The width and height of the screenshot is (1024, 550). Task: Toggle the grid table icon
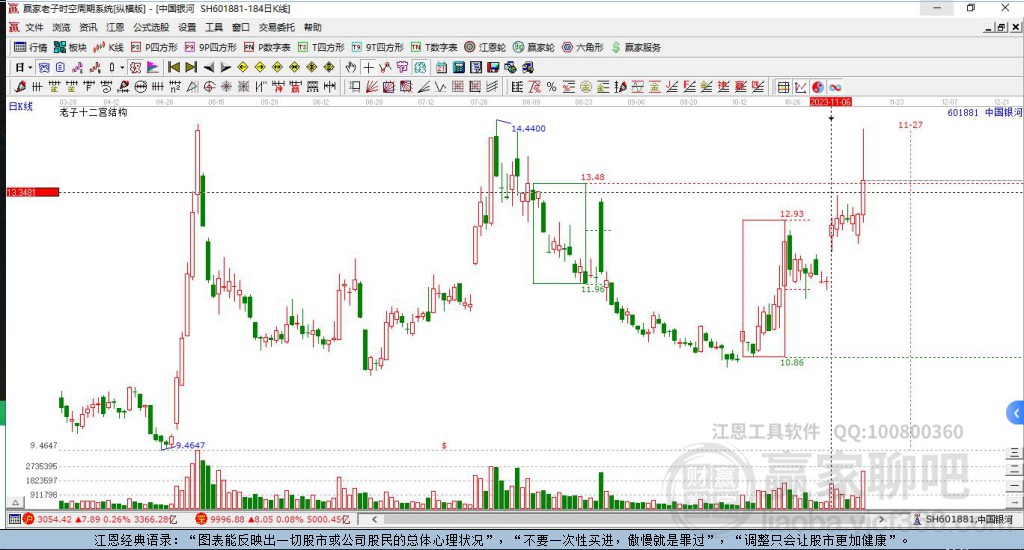point(783,87)
